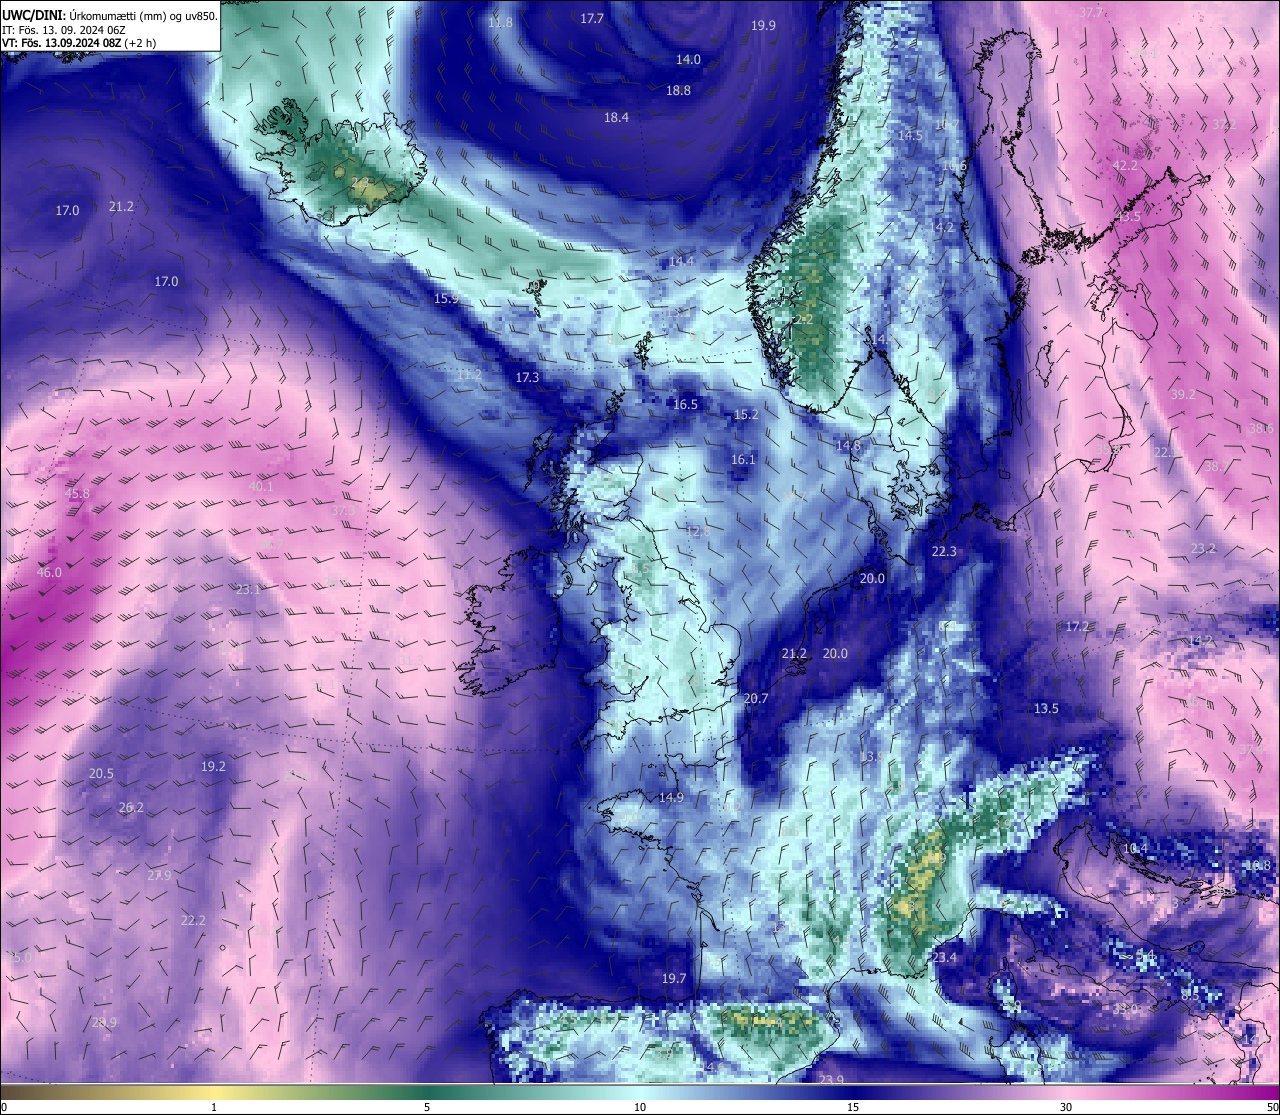Click the 17.3 value near the Faroes
The height and width of the screenshot is (1115, 1280).
(x=527, y=378)
